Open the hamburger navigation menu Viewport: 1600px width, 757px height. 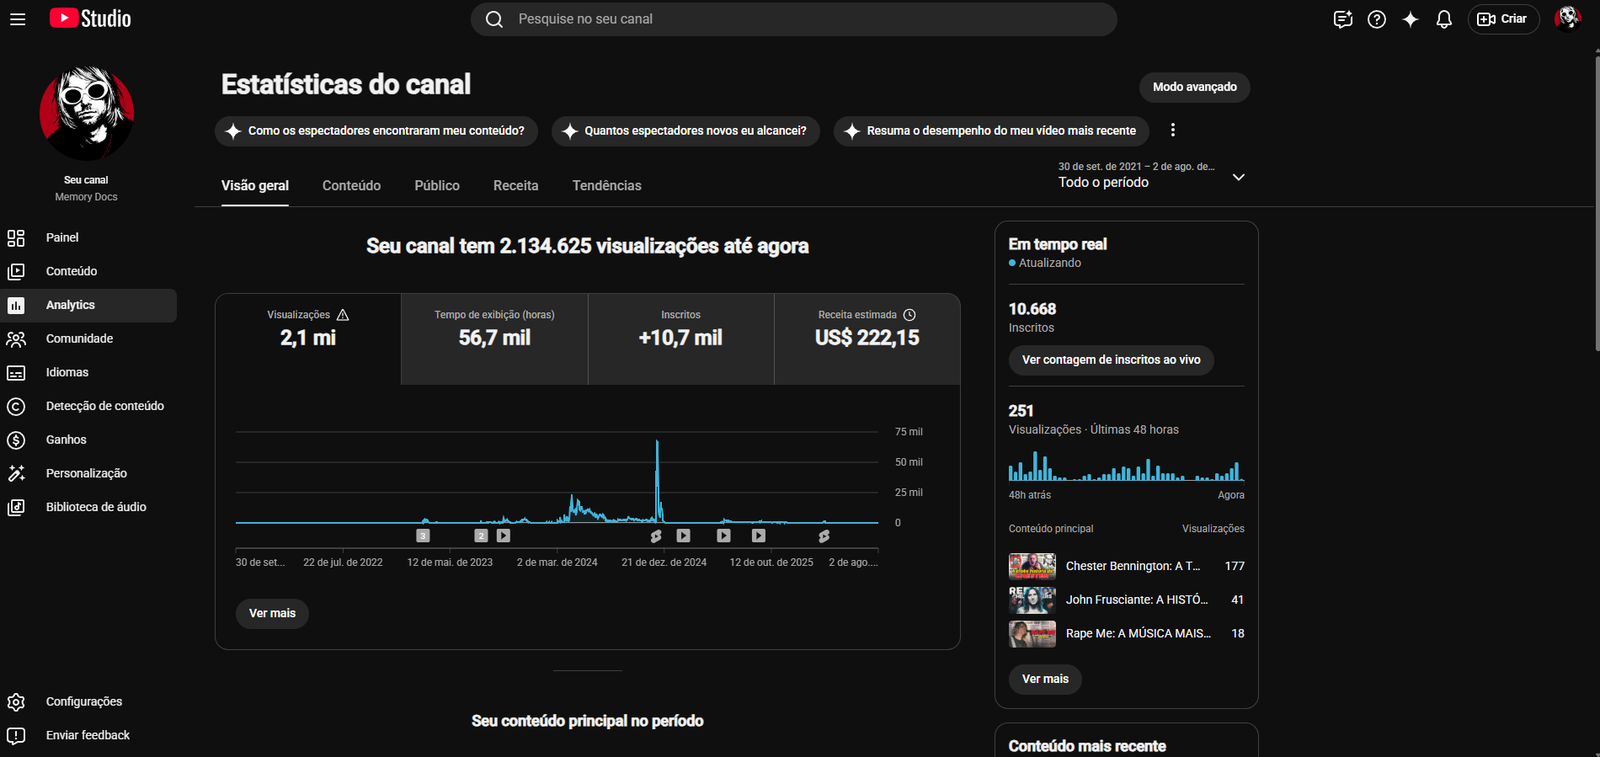[x=17, y=19]
